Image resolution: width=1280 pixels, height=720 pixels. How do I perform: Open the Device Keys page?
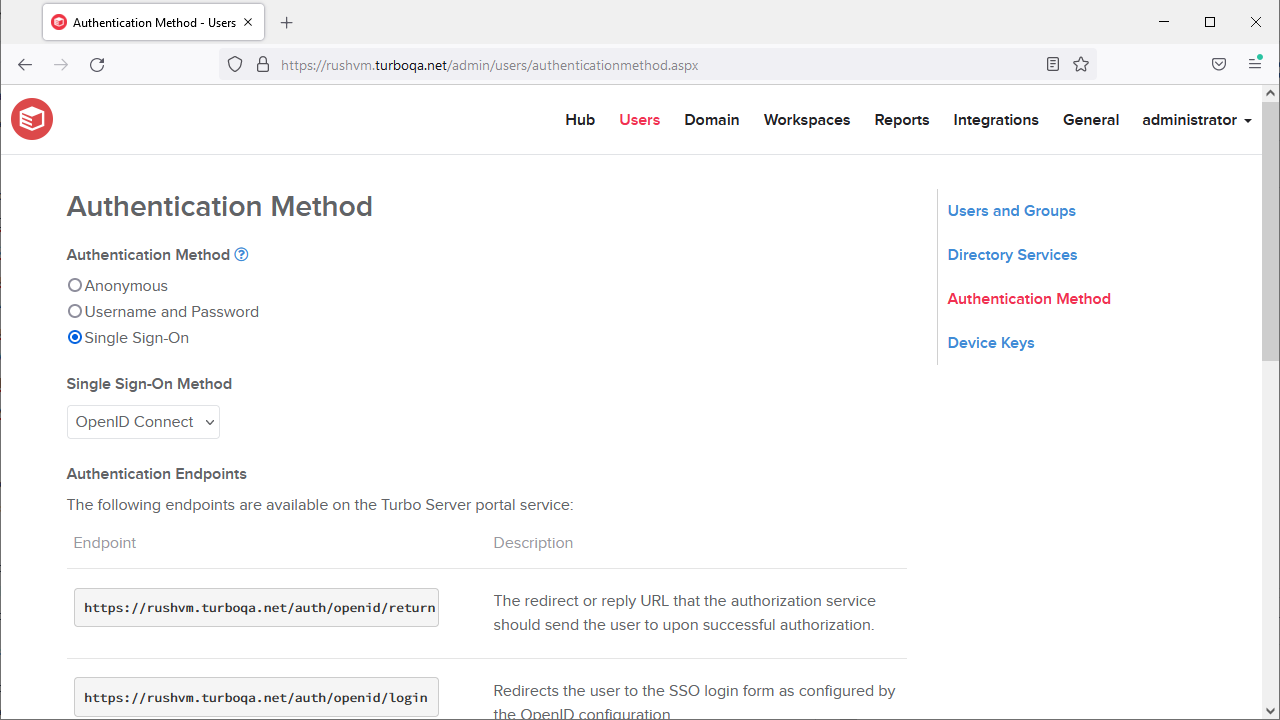tap(990, 343)
